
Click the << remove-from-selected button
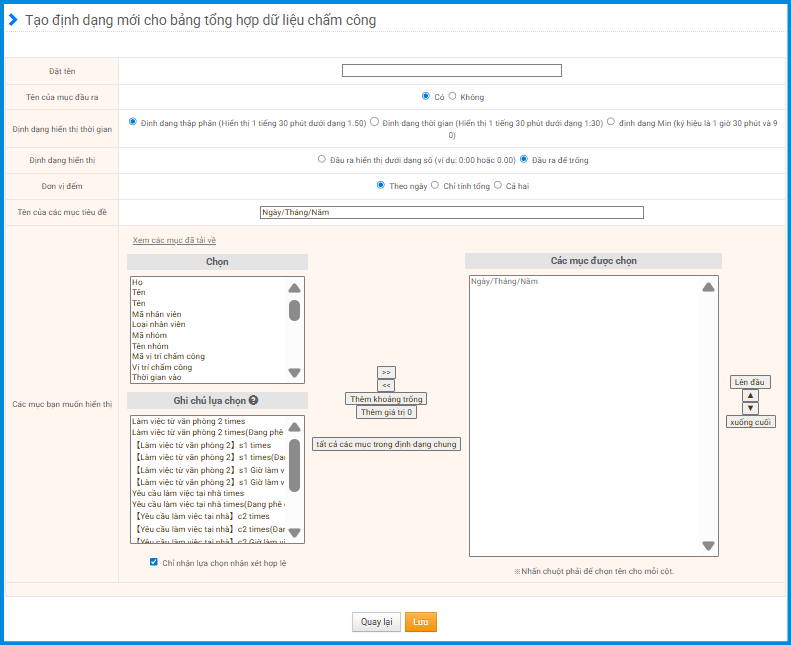tap(386, 385)
